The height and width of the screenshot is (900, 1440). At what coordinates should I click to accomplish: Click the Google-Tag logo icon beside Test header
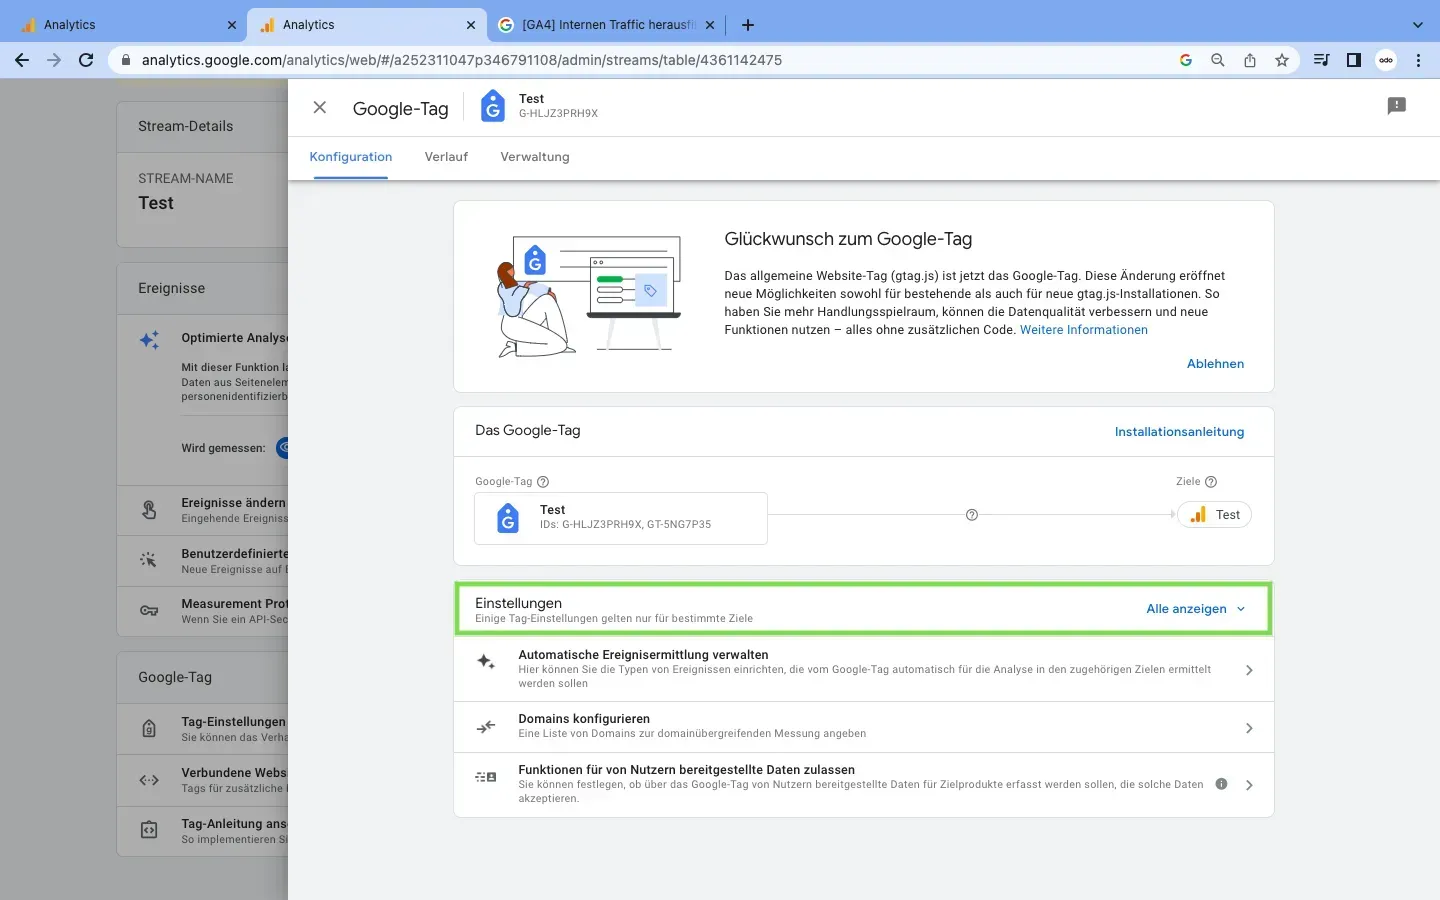point(493,106)
